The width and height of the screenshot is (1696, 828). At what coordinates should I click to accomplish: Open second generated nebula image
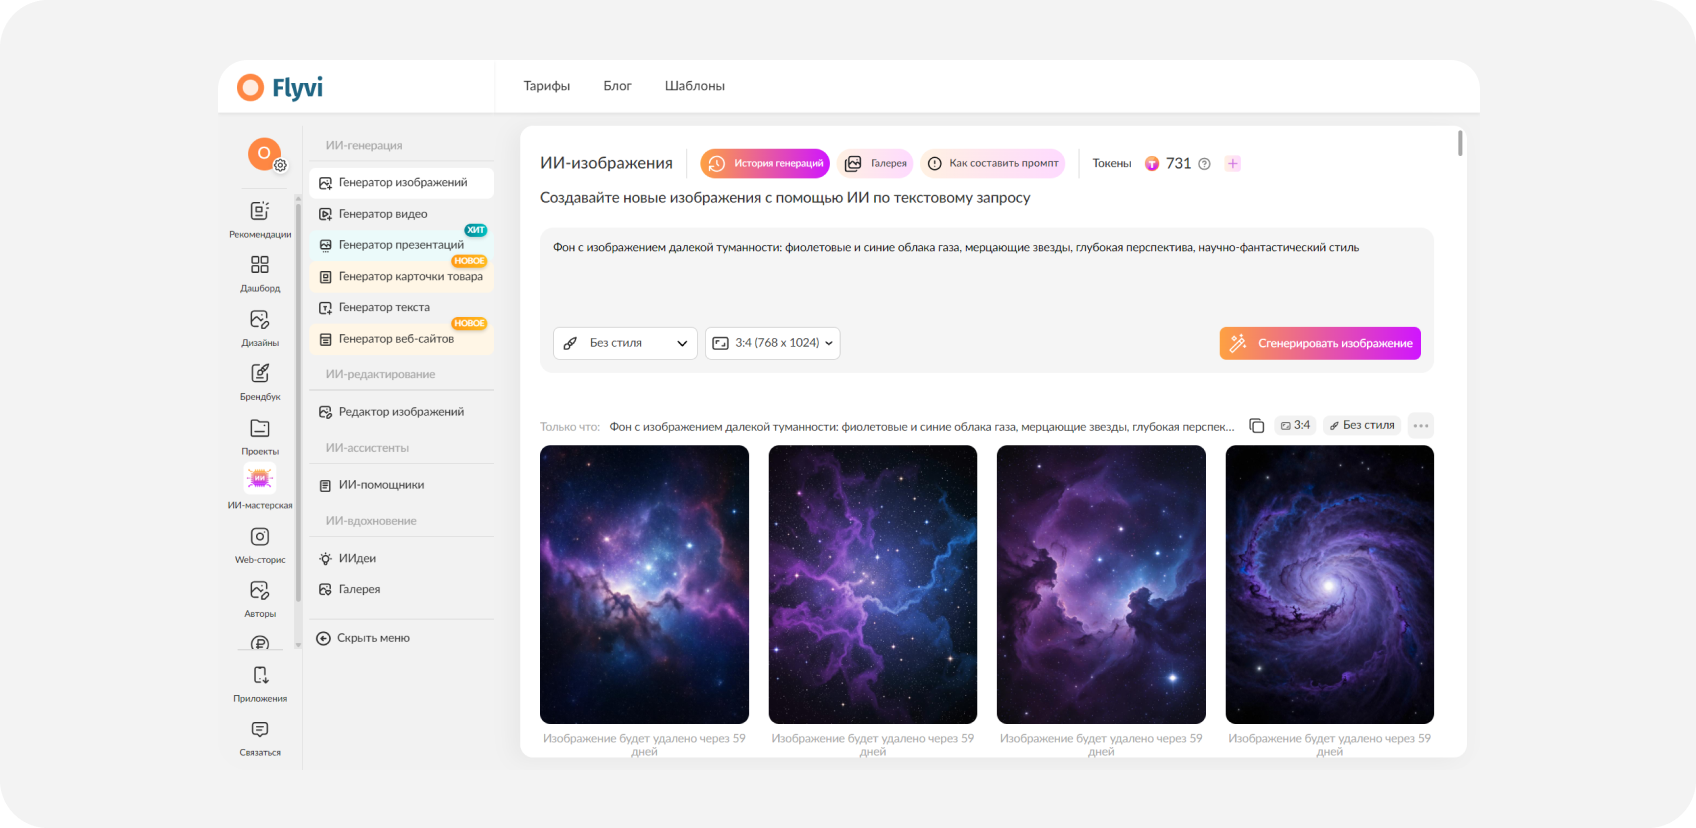(873, 584)
